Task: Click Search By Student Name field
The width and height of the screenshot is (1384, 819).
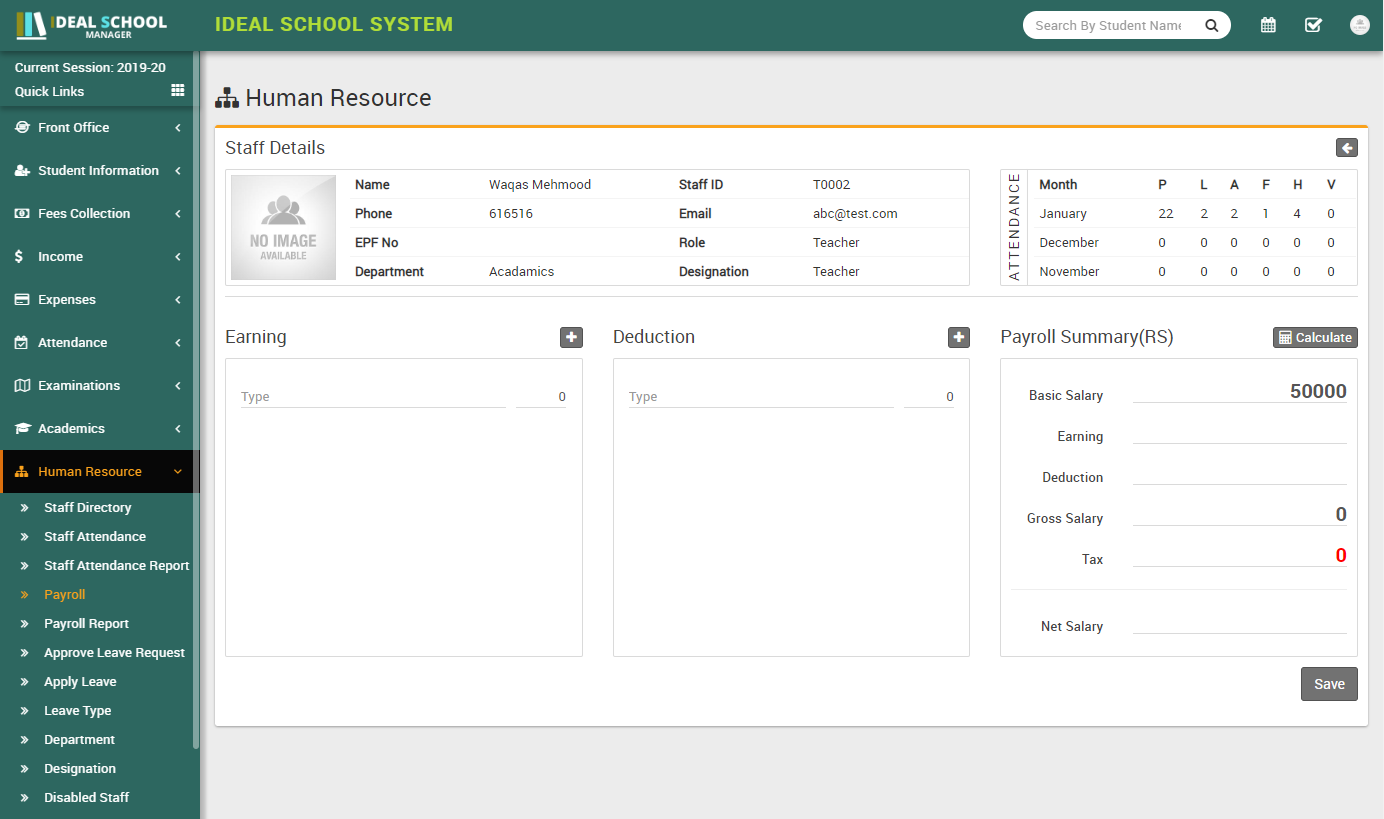Action: tap(1108, 25)
